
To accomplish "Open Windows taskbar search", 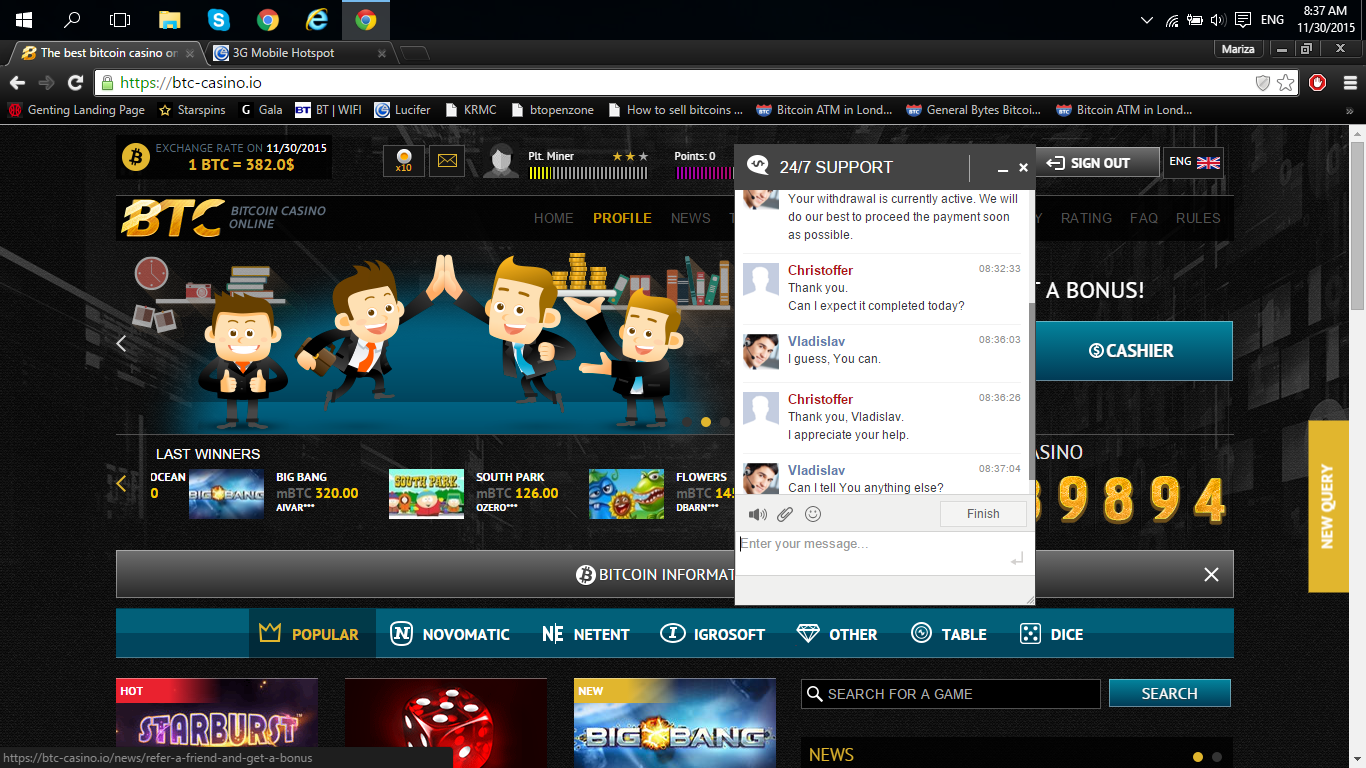I will point(72,20).
